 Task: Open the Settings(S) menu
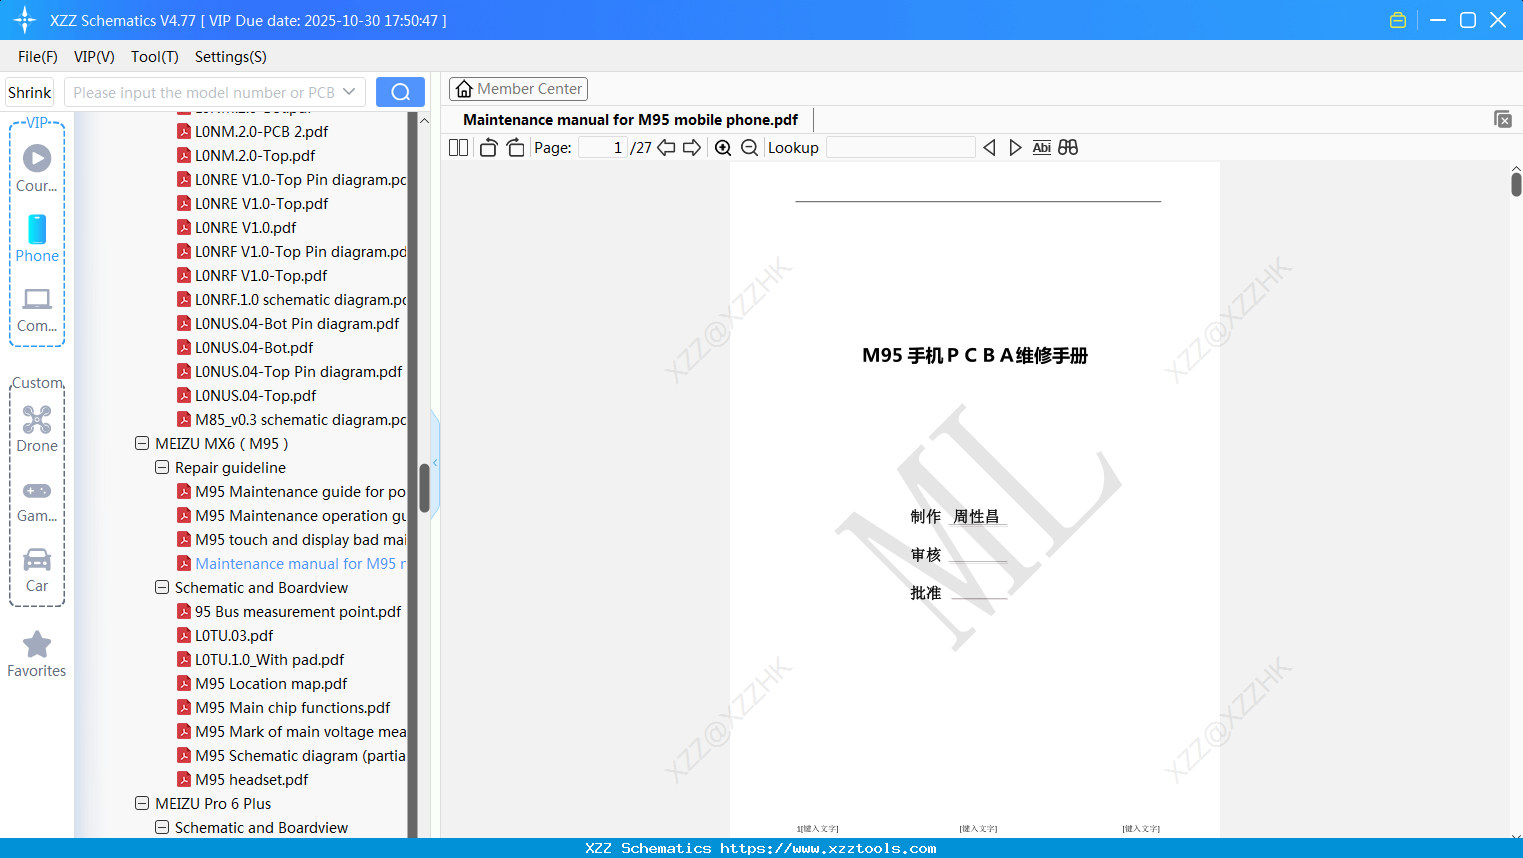point(230,57)
